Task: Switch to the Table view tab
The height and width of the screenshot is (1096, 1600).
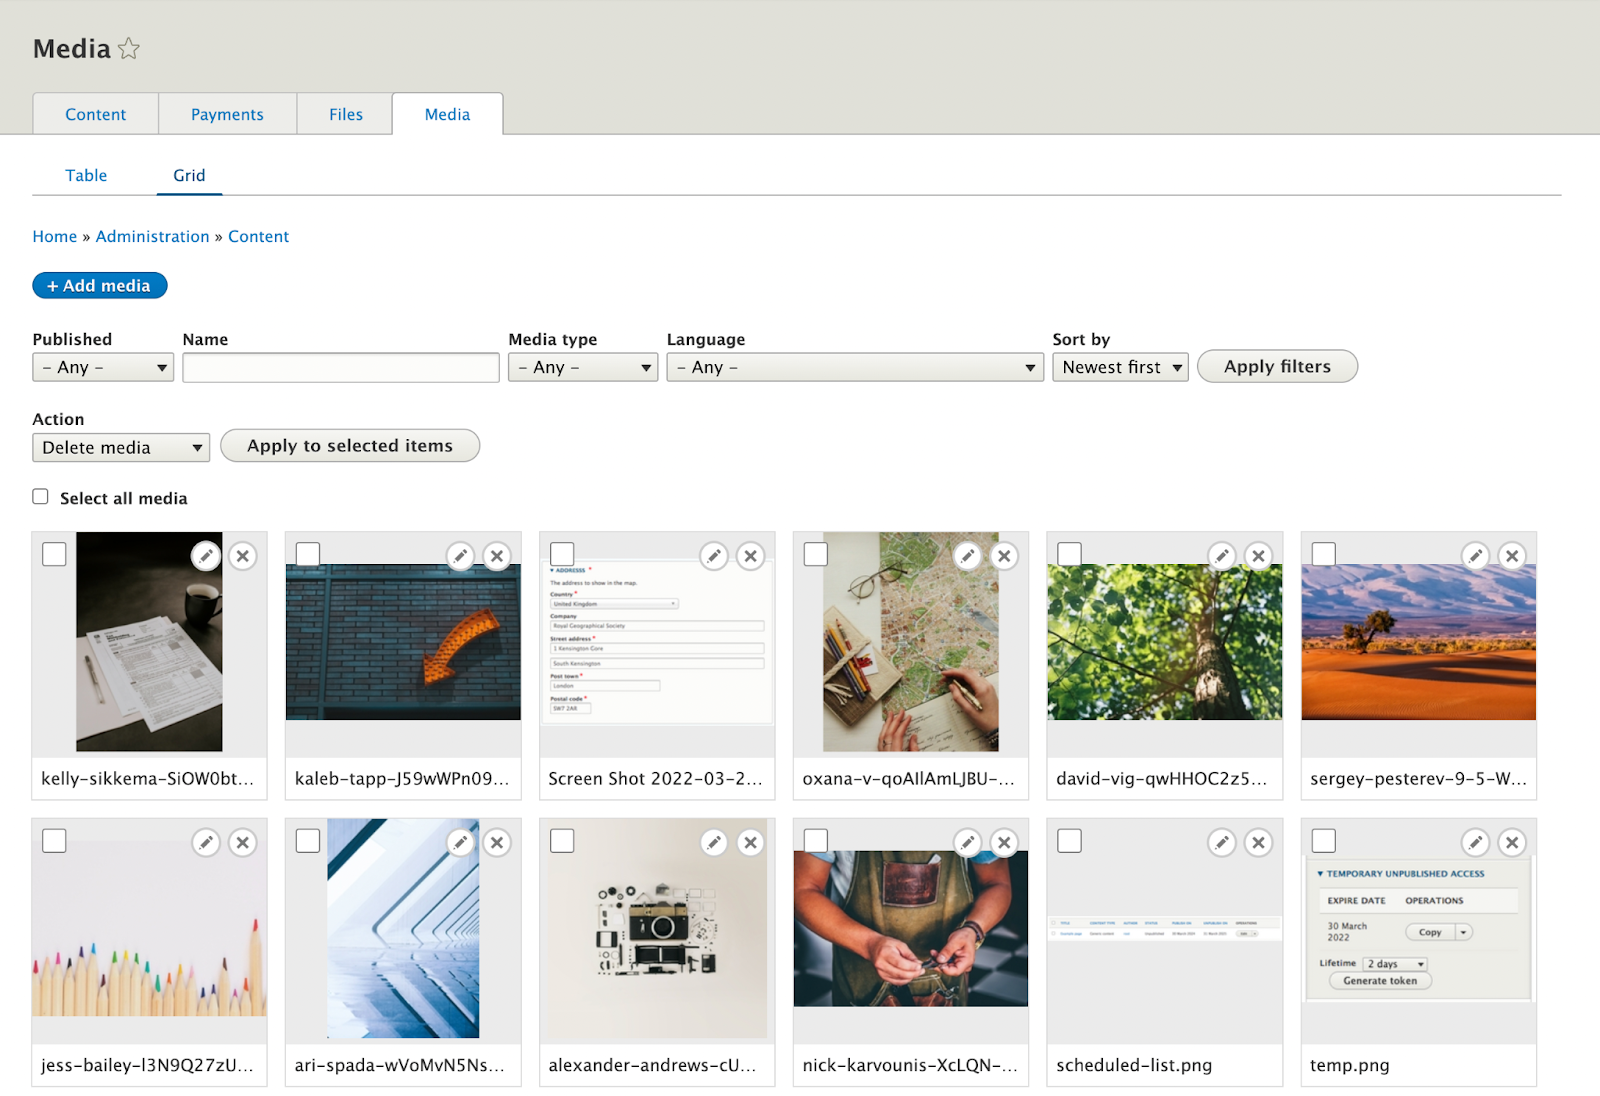Action: tap(86, 175)
